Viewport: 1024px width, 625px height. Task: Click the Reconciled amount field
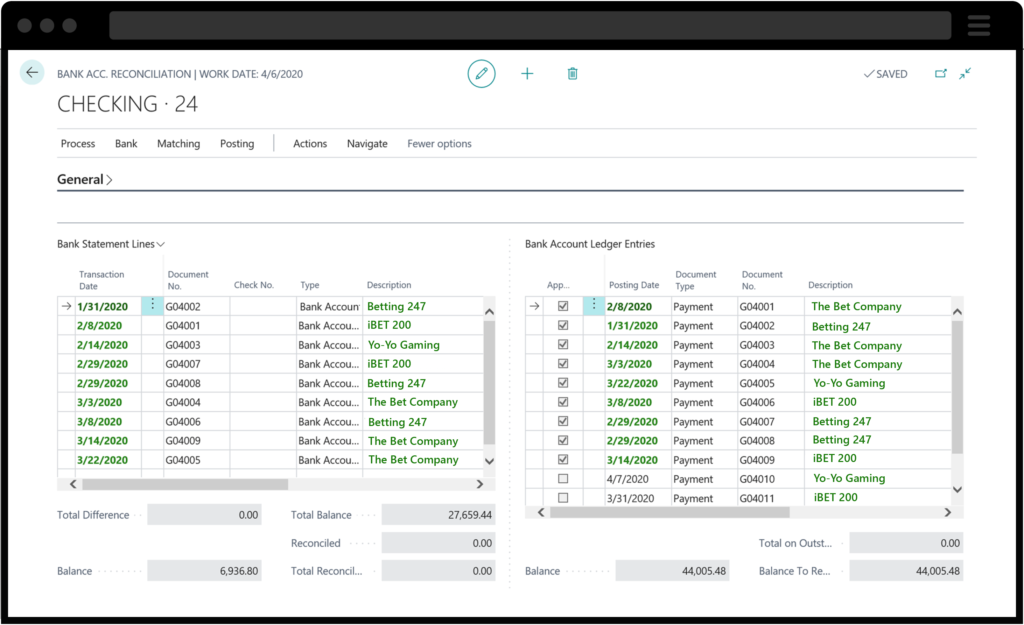point(438,543)
